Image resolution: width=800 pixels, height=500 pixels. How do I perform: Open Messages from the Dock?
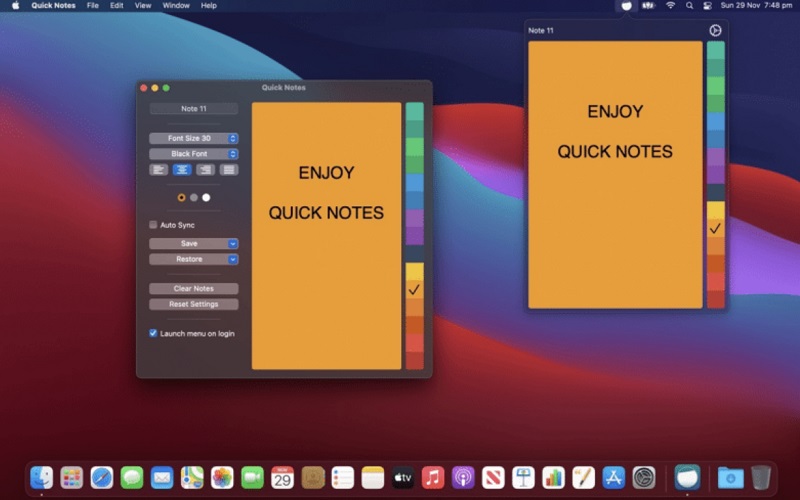(x=132, y=478)
